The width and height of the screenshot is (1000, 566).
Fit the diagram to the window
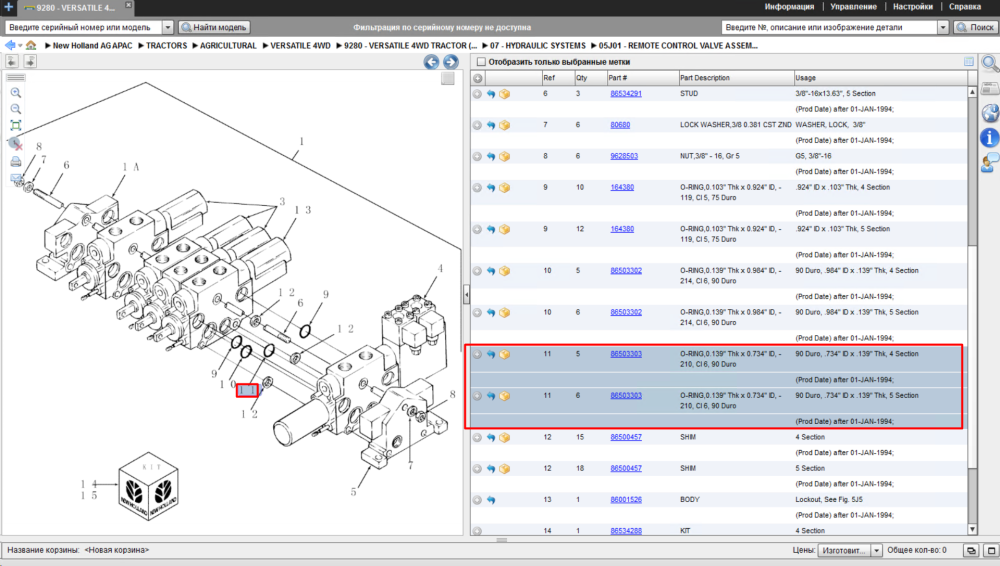tap(15, 126)
